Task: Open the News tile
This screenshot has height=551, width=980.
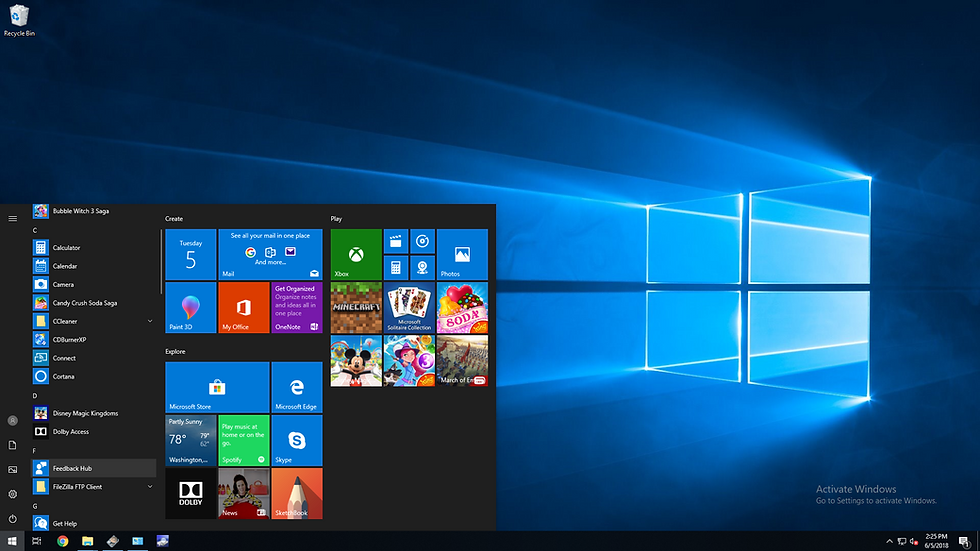Action: click(x=244, y=494)
